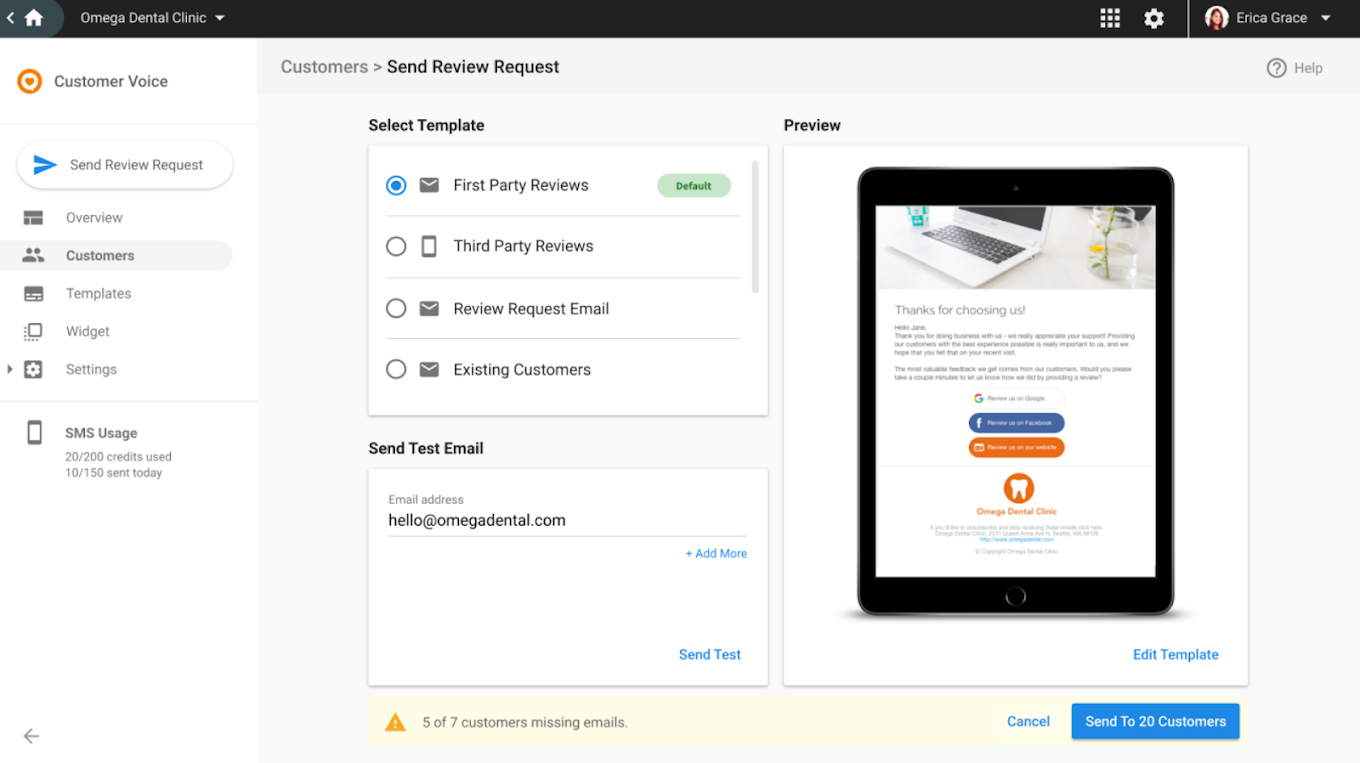Open the Omega Dental Clinic dropdown
The width and height of the screenshot is (1360, 763).
(x=153, y=18)
